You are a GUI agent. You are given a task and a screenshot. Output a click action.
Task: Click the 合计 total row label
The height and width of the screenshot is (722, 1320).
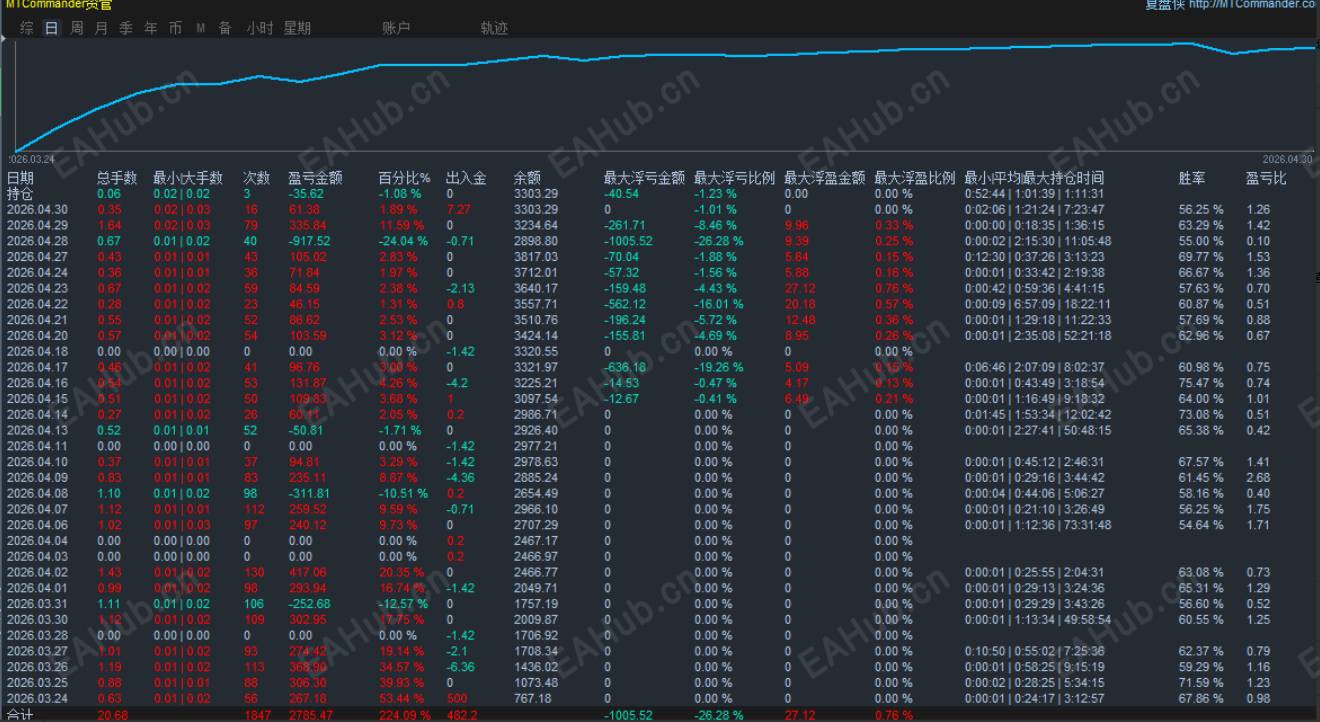click(20, 715)
